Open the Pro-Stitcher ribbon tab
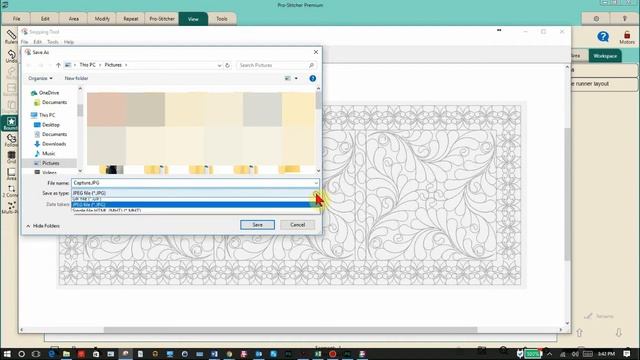Screen dimensions: 640x360 tap(162, 19)
